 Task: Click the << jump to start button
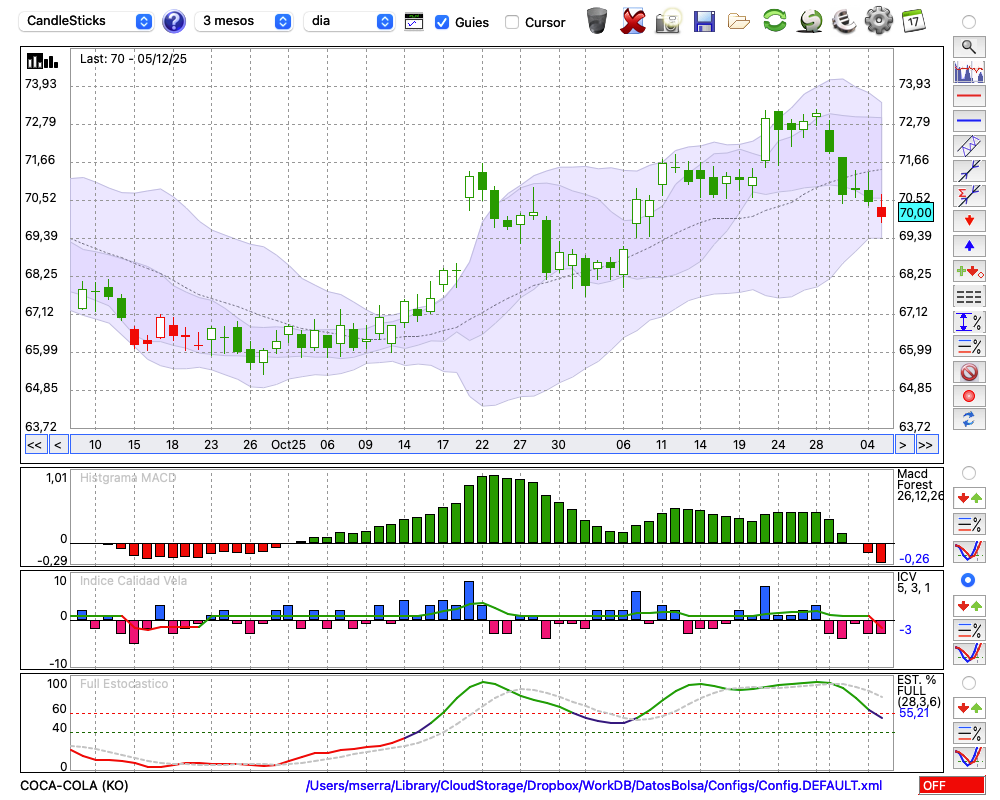(34, 445)
